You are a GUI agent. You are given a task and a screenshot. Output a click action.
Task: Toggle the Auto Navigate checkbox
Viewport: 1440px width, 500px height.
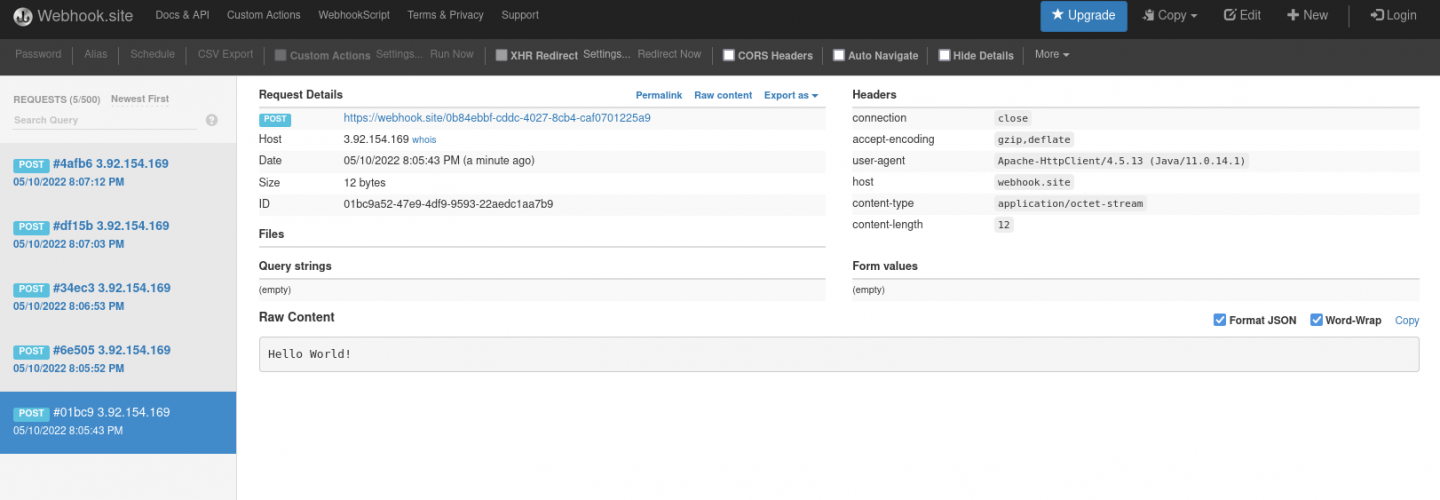point(839,55)
